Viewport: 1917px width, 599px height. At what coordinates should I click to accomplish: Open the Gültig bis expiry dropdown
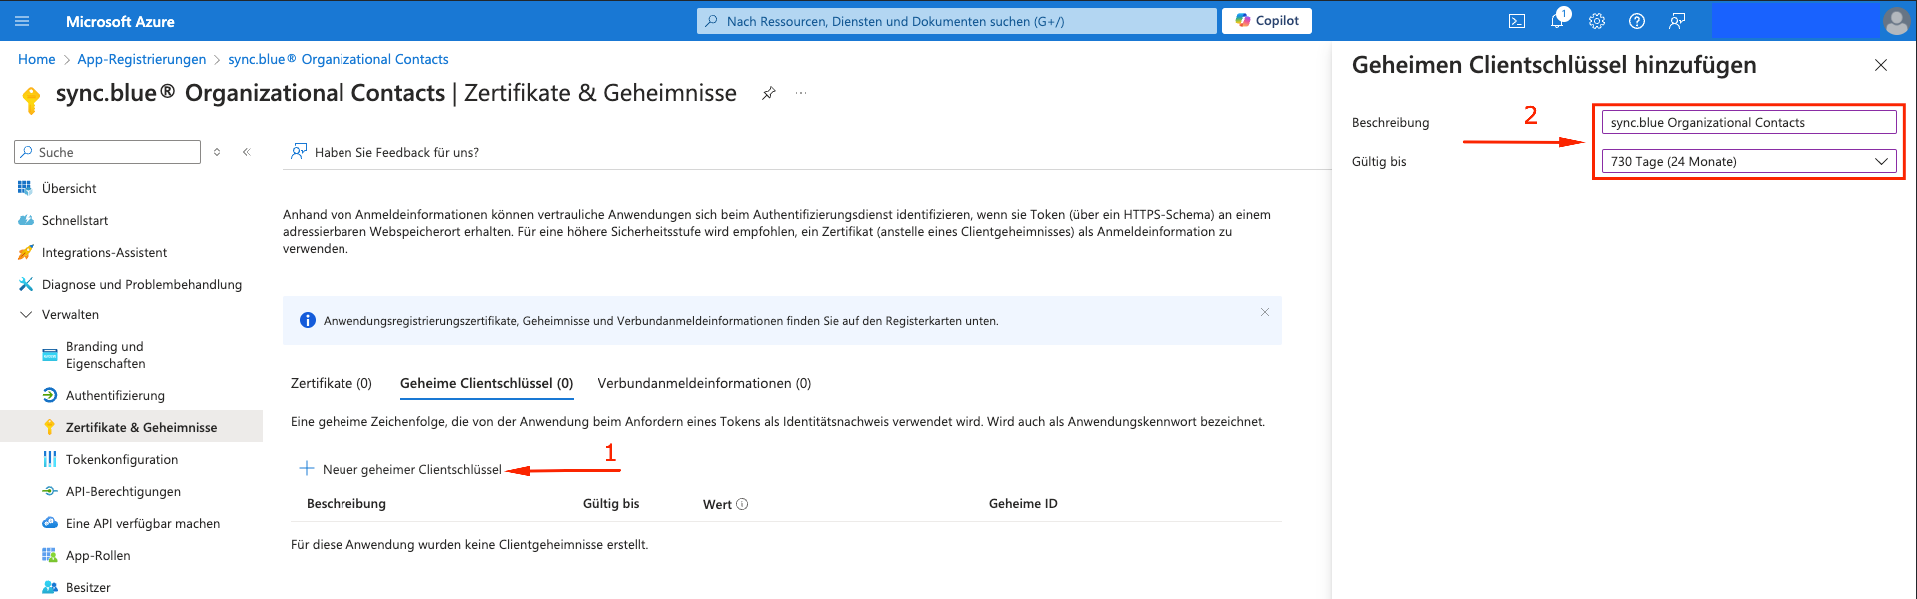tap(1749, 161)
